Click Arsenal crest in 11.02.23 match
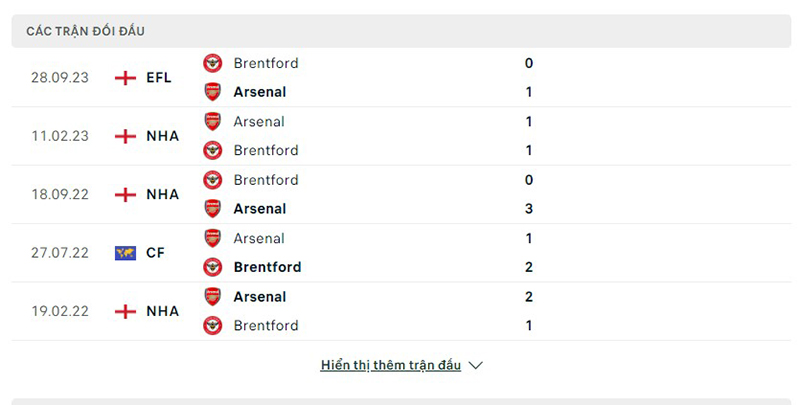This screenshot has width=800, height=405. click(x=213, y=121)
